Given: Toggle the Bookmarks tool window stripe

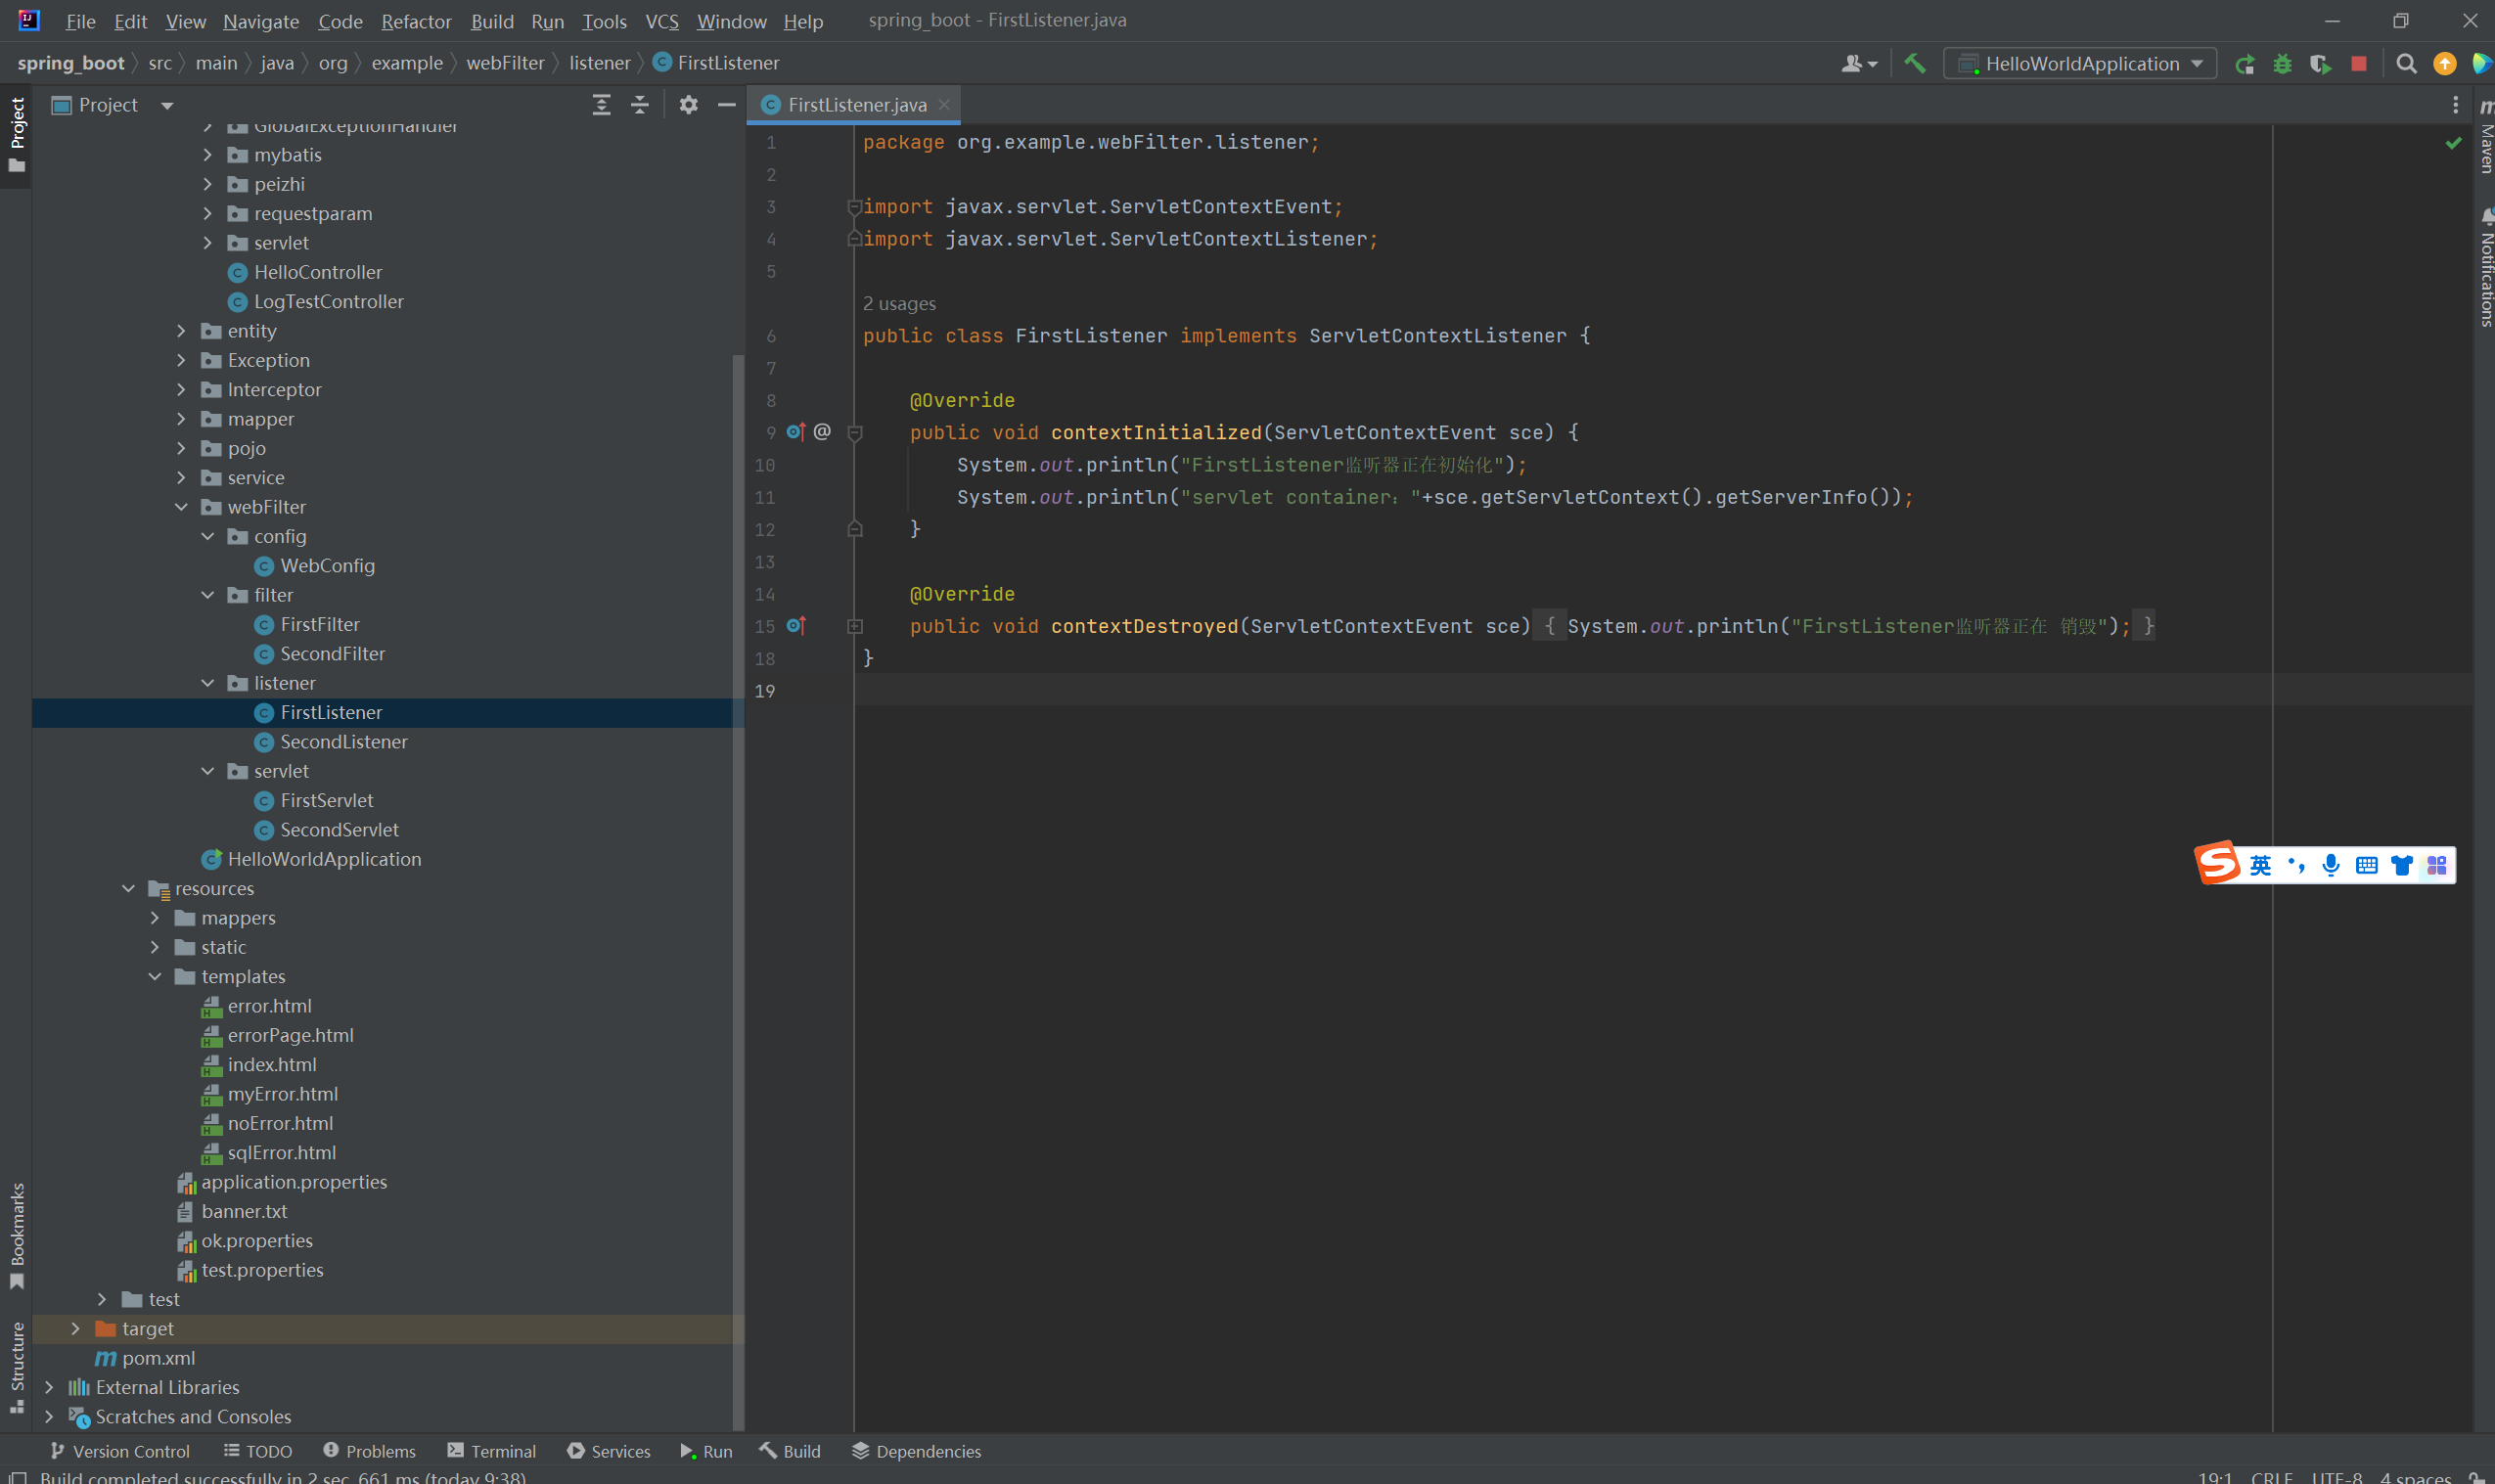Looking at the screenshot, I should pyautogui.click(x=17, y=1235).
